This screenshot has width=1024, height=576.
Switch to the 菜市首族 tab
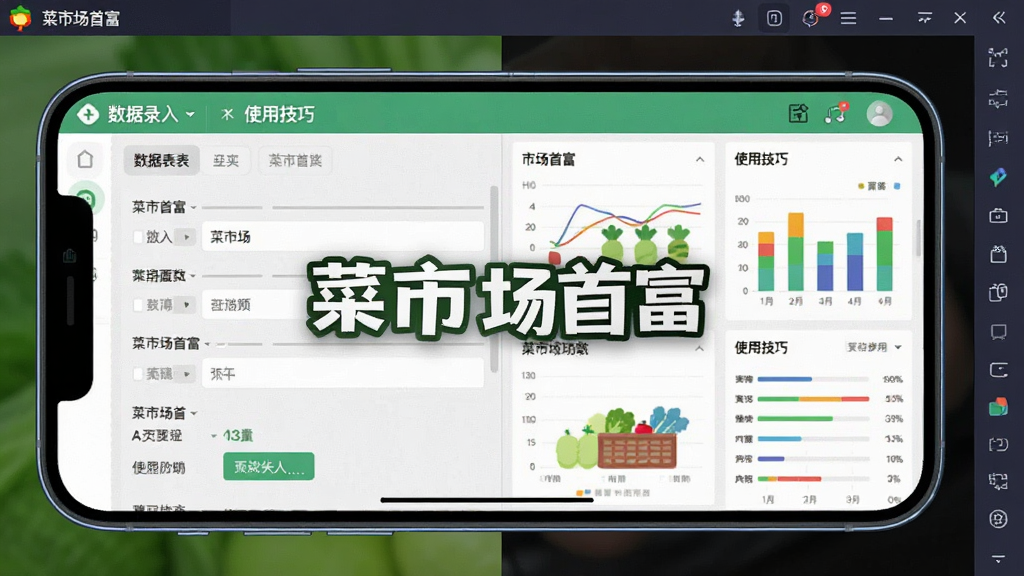295,161
